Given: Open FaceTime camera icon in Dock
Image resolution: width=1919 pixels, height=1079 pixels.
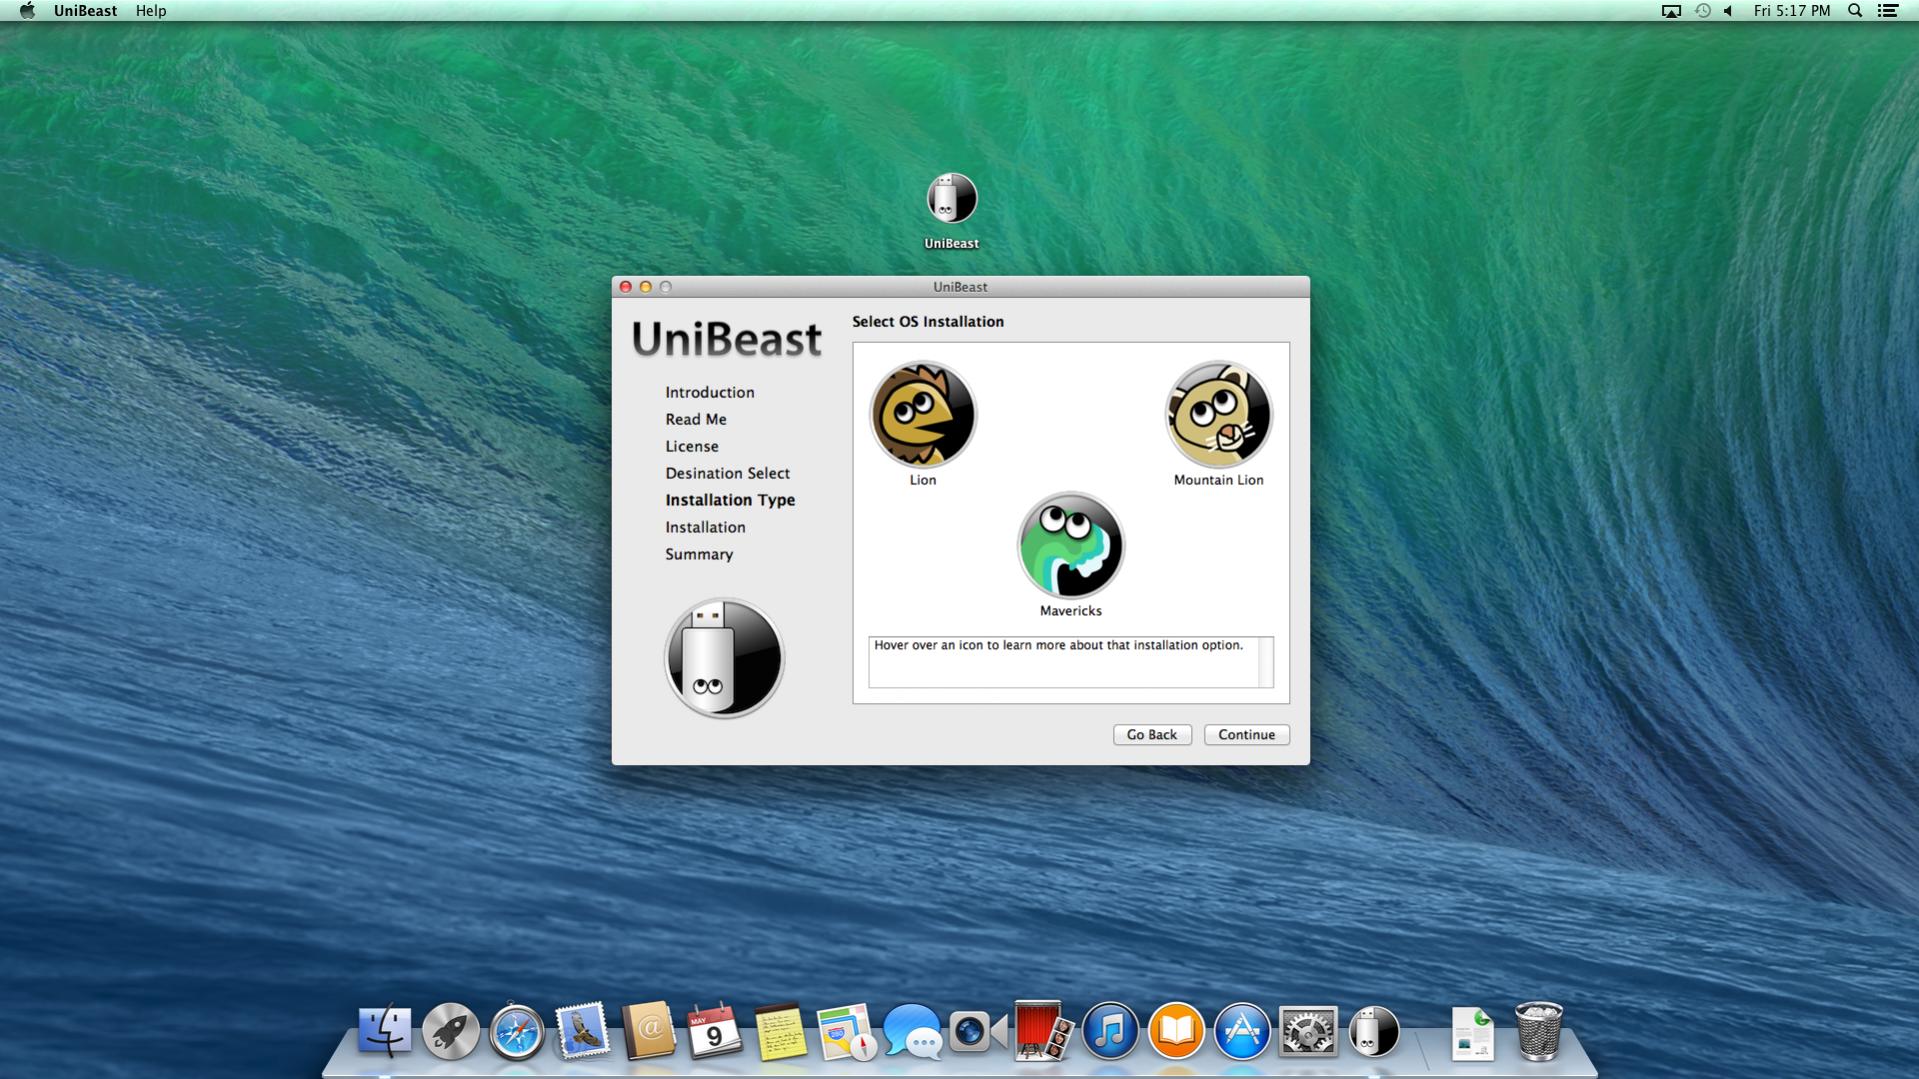Looking at the screenshot, I should (976, 1031).
